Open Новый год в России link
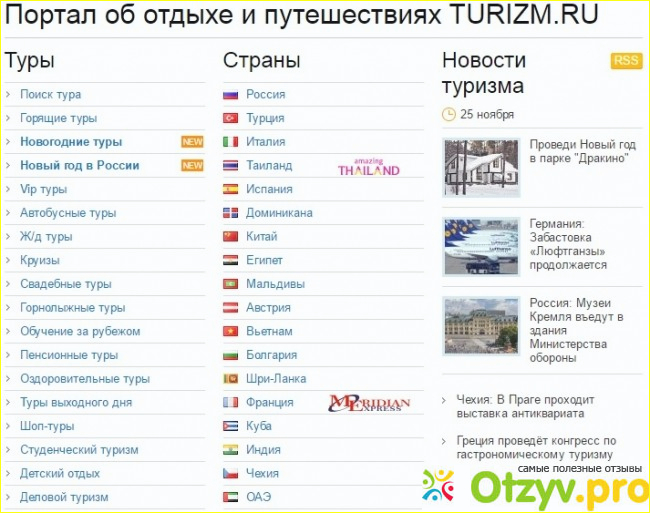The height and width of the screenshot is (513, 650). click(80, 165)
